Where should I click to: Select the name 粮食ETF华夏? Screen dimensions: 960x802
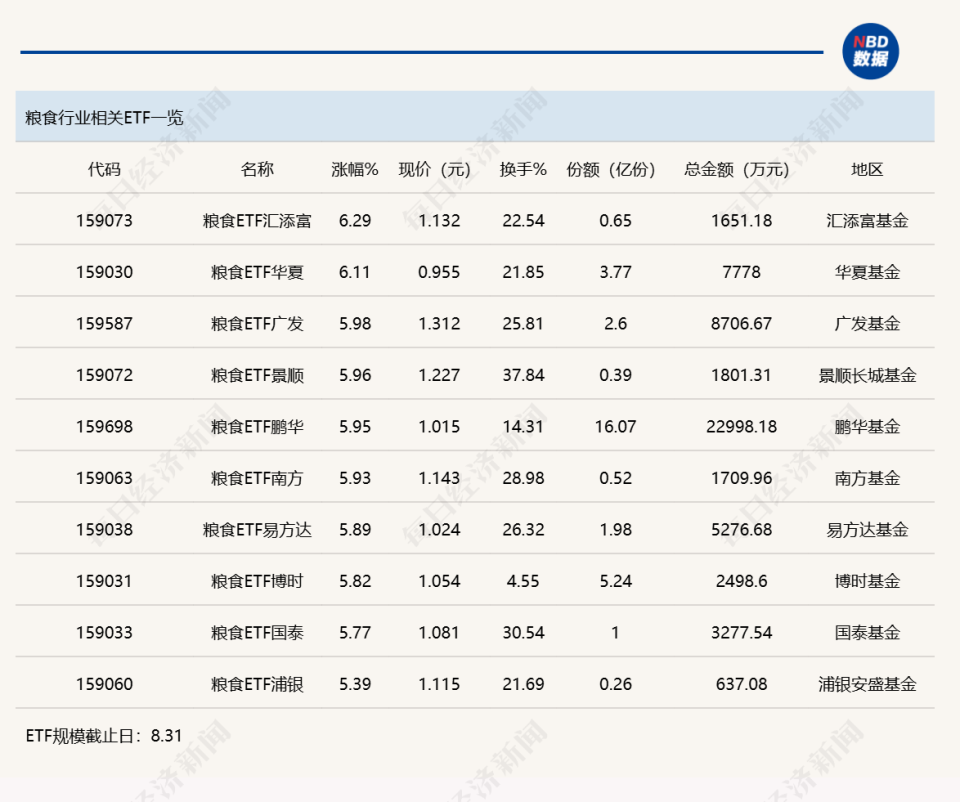[257, 272]
